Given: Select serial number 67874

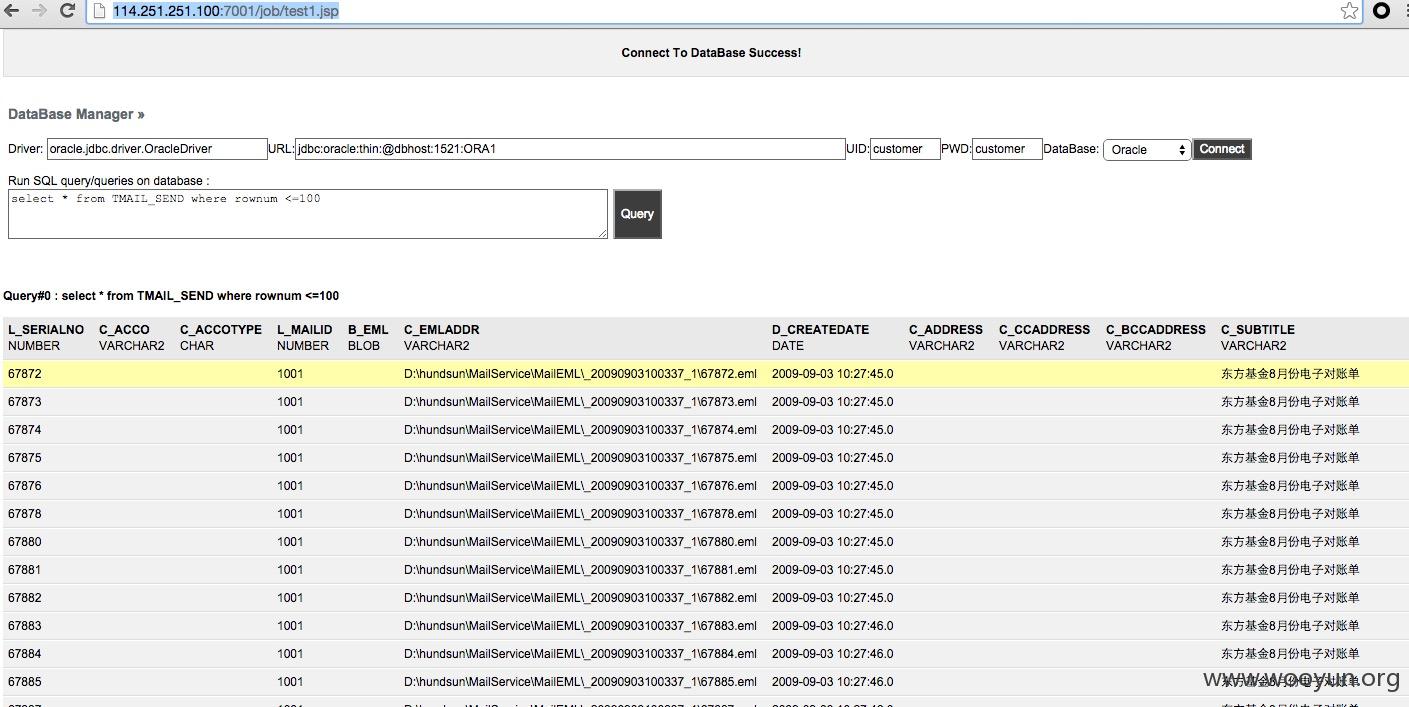Looking at the screenshot, I should [25, 430].
